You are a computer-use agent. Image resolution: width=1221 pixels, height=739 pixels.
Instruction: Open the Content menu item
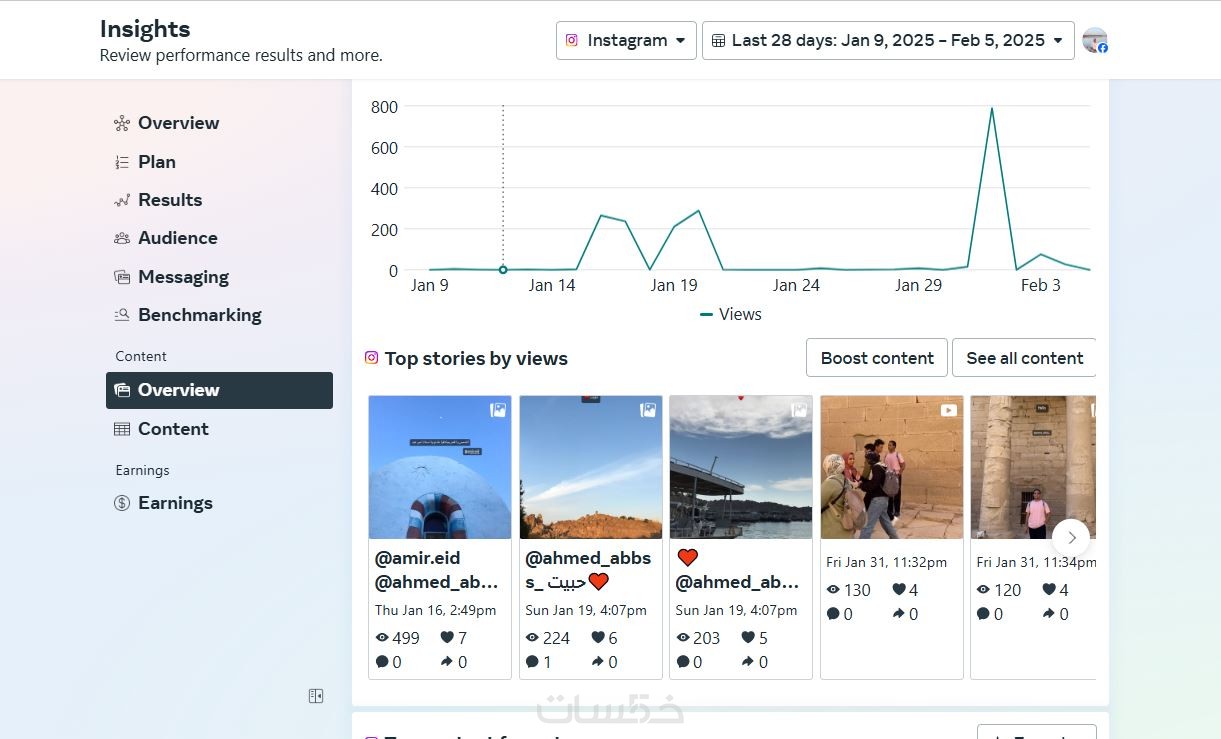(173, 429)
